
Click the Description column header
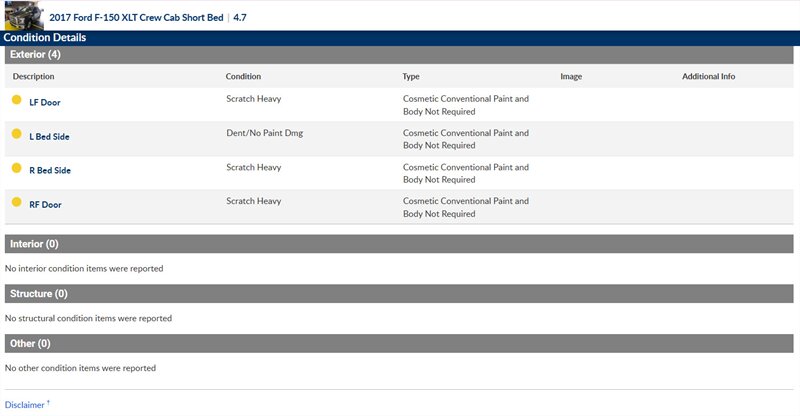coord(33,76)
